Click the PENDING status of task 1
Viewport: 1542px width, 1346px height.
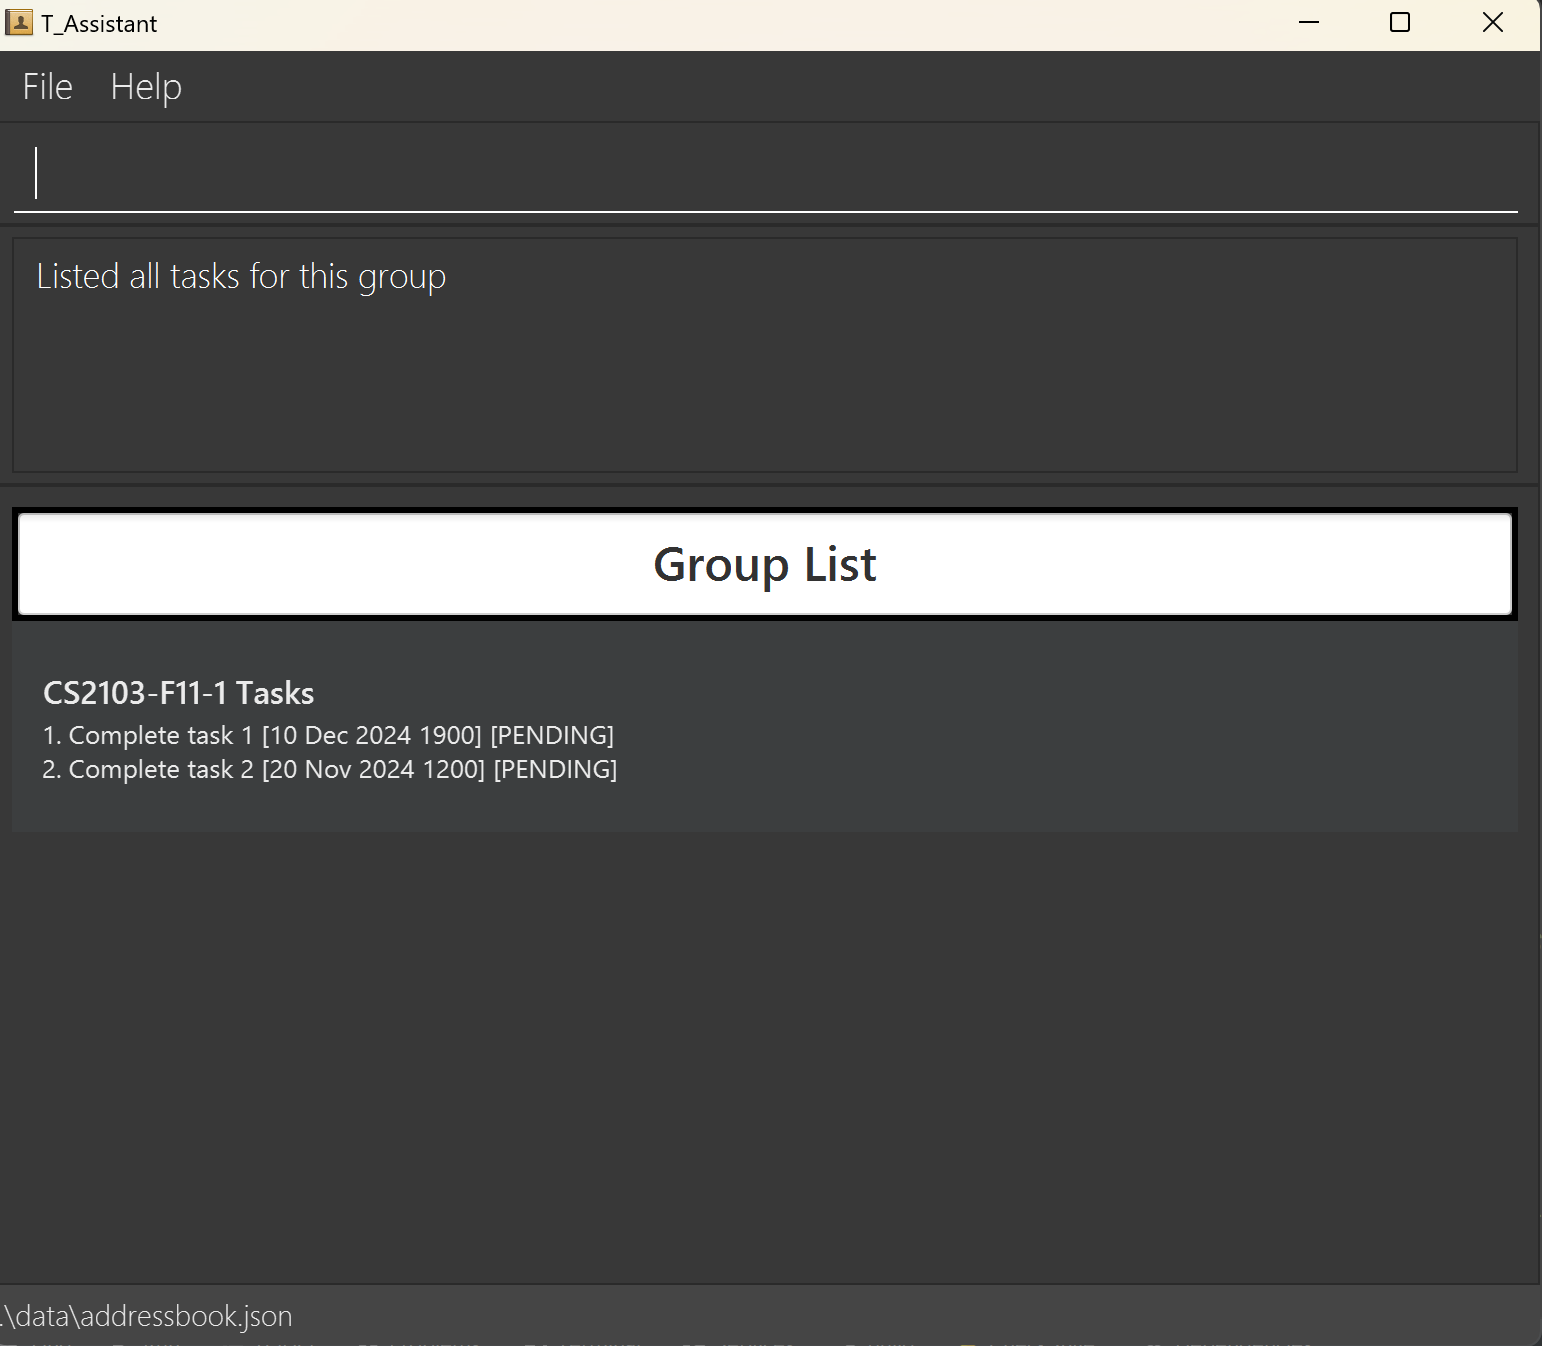pyautogui.click(x=552, y=736)
